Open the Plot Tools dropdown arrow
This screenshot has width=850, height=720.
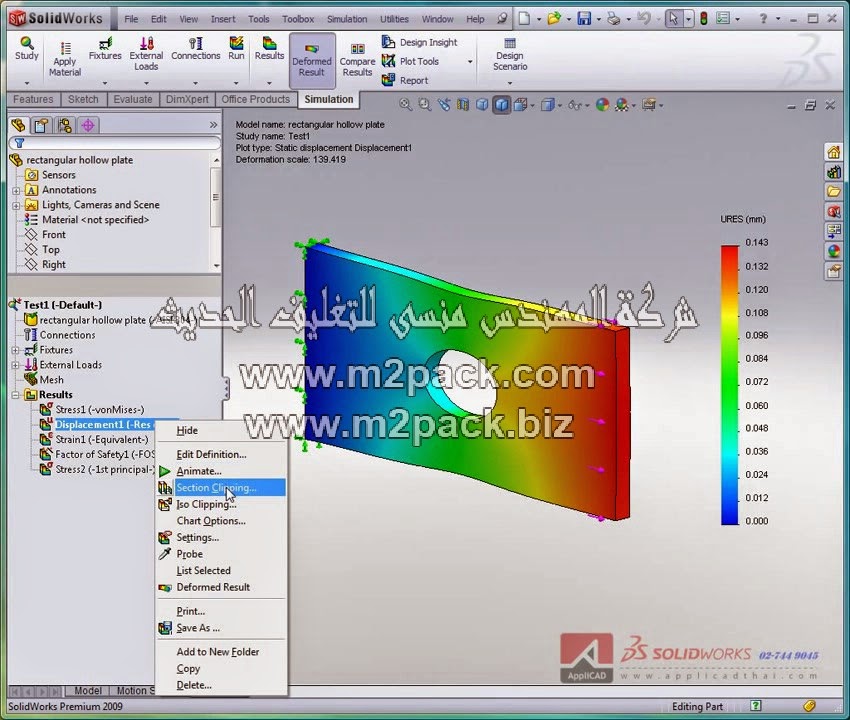click(x=470, y=62)
